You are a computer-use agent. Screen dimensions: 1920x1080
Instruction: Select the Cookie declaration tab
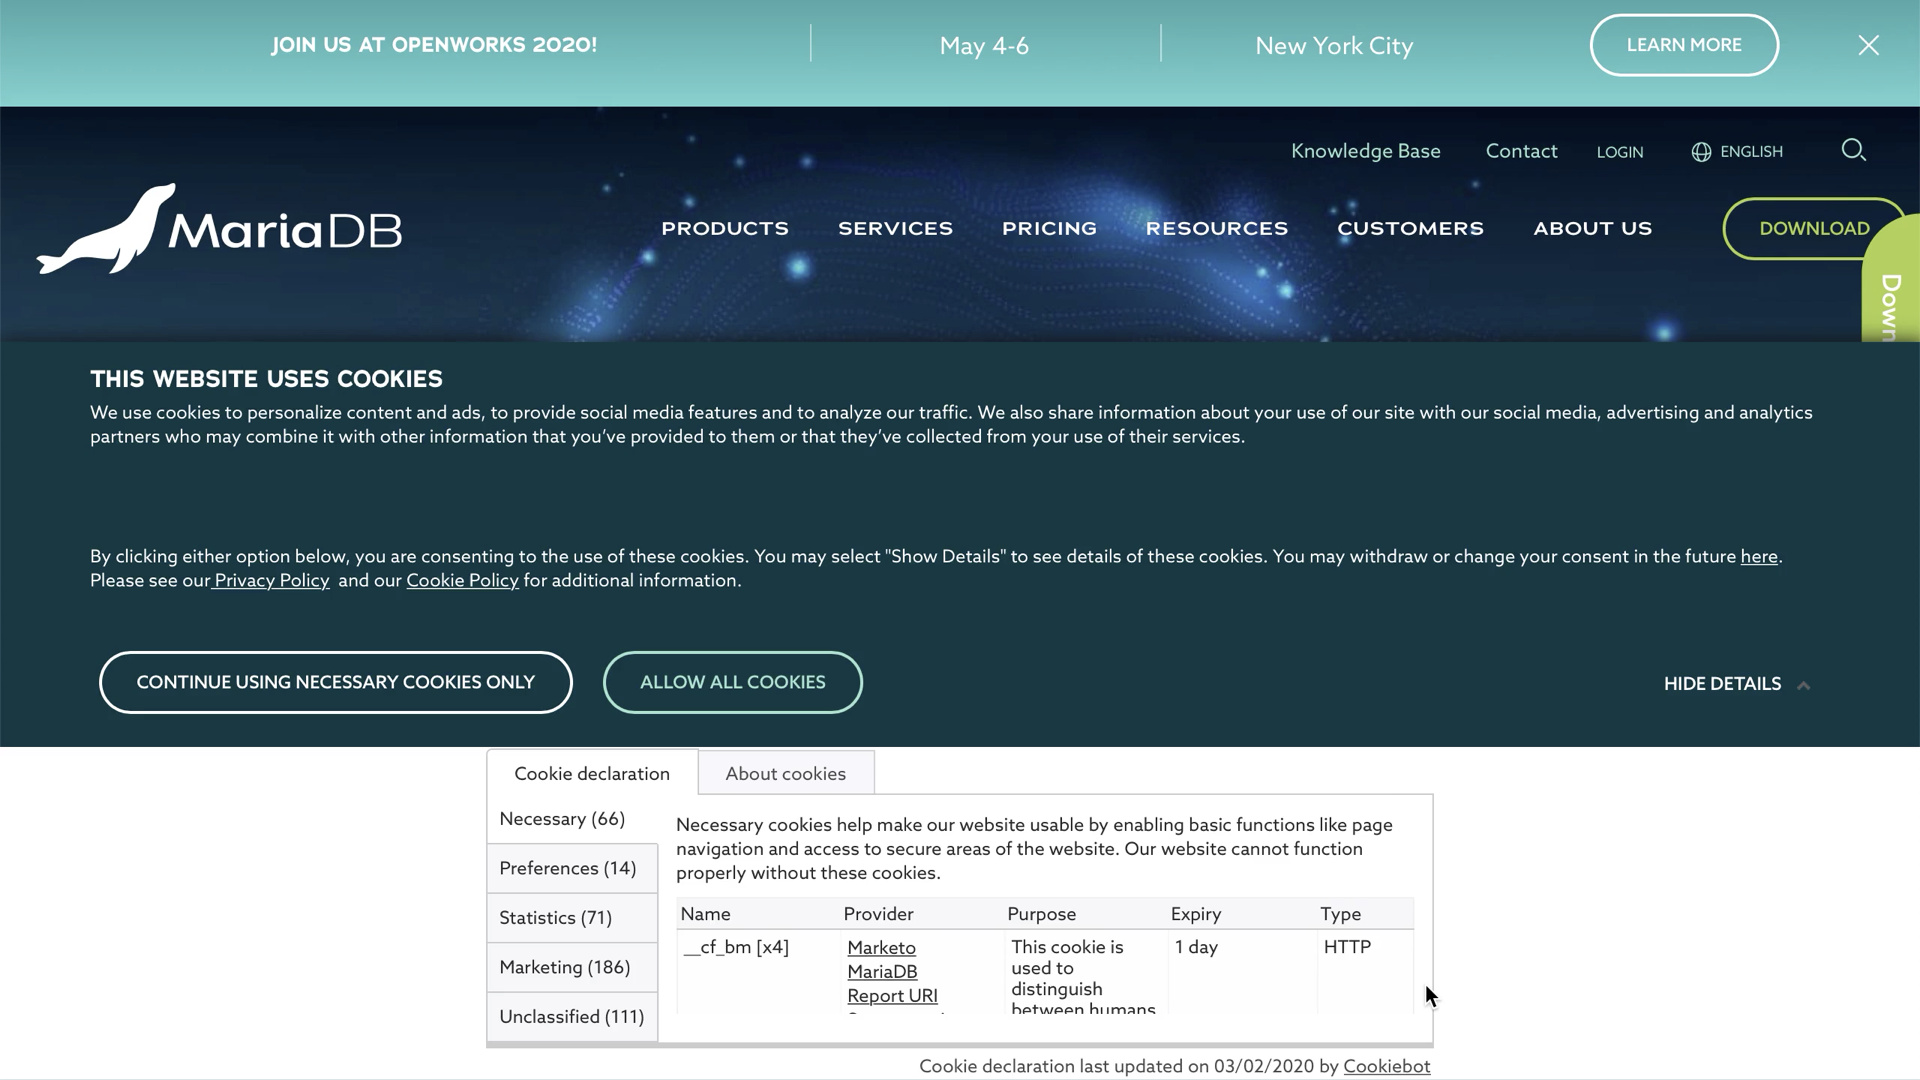pos(592,773)
